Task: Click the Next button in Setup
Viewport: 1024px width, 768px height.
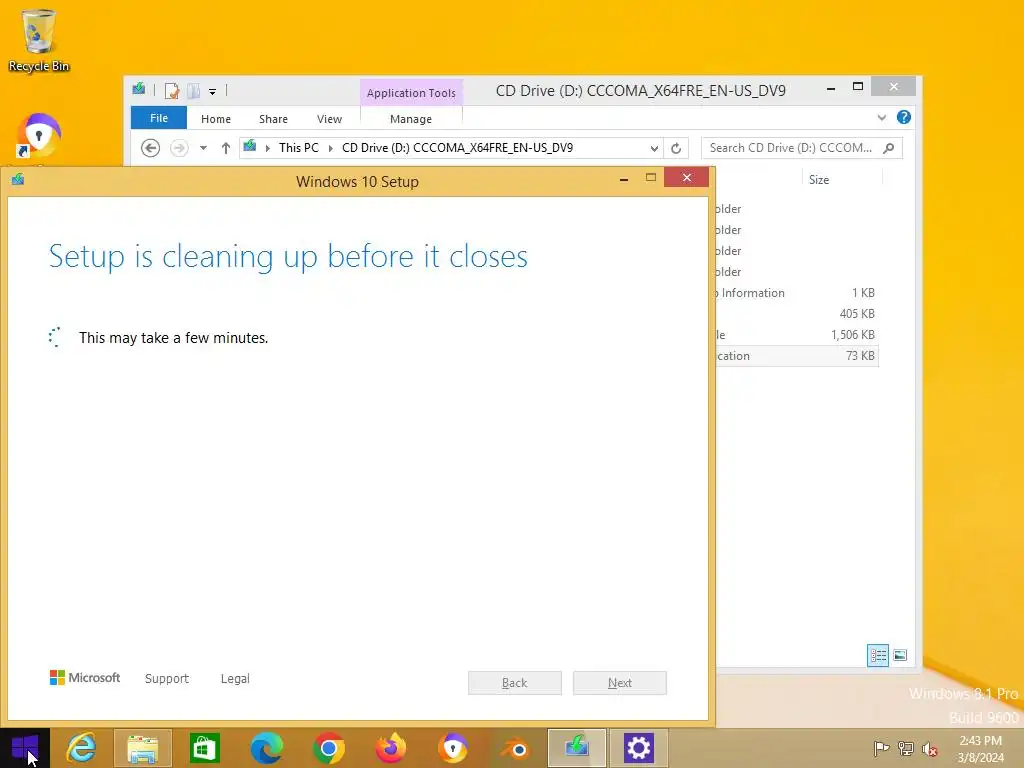Action: coord(620,683)
